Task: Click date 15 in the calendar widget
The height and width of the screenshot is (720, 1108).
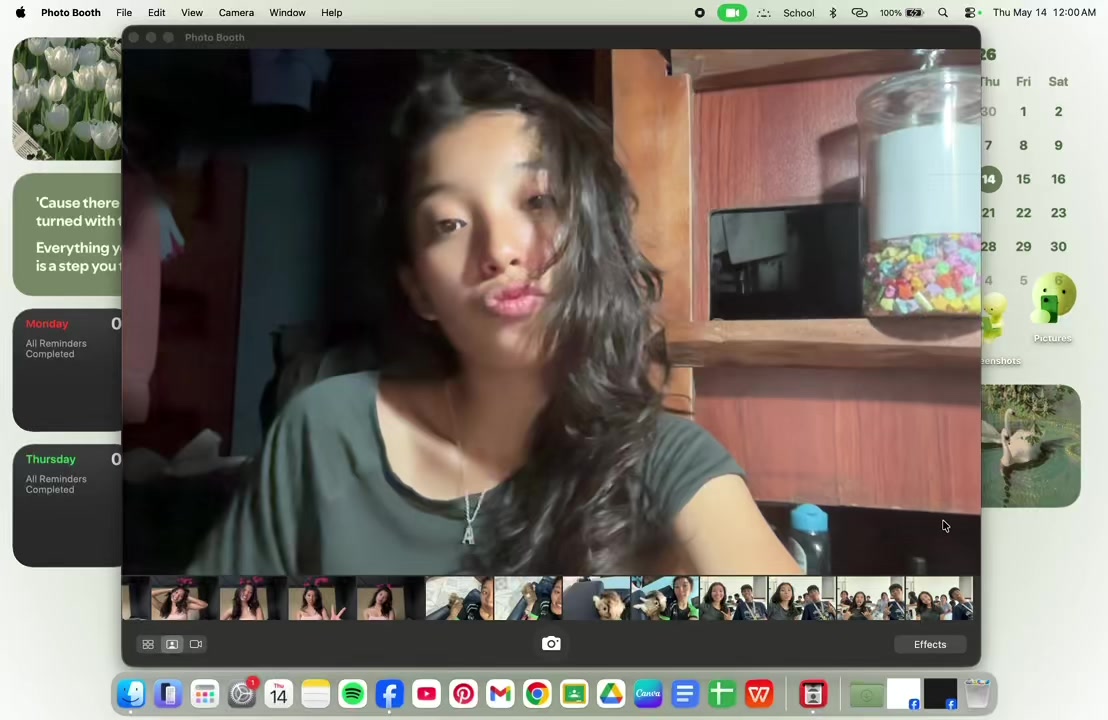Action: tap(1023, 179)
